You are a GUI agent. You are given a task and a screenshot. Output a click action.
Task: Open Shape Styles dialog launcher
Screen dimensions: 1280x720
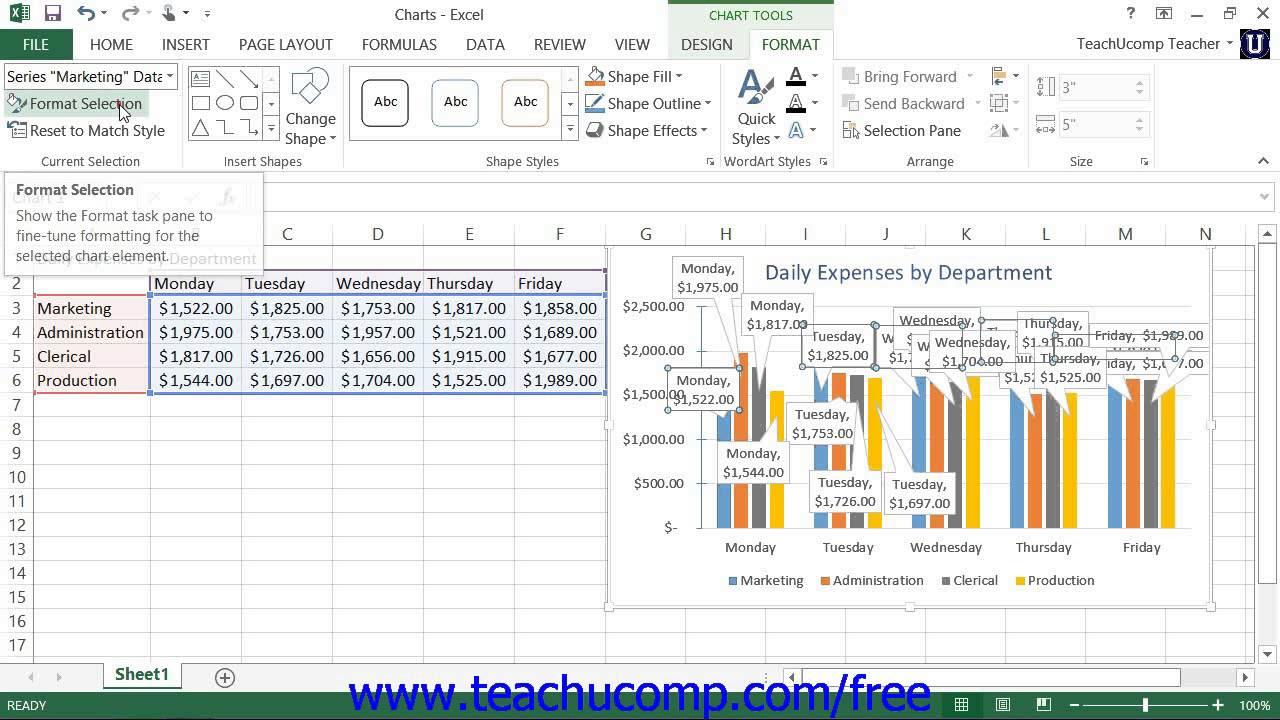click(x=711, y=162)
